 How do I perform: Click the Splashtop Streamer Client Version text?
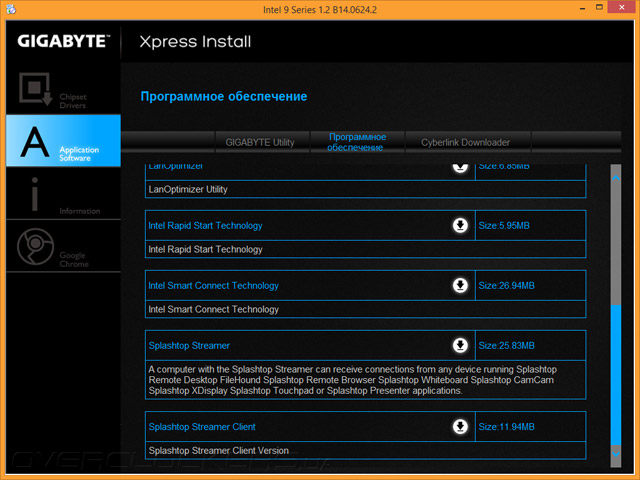tap(219, 451)
